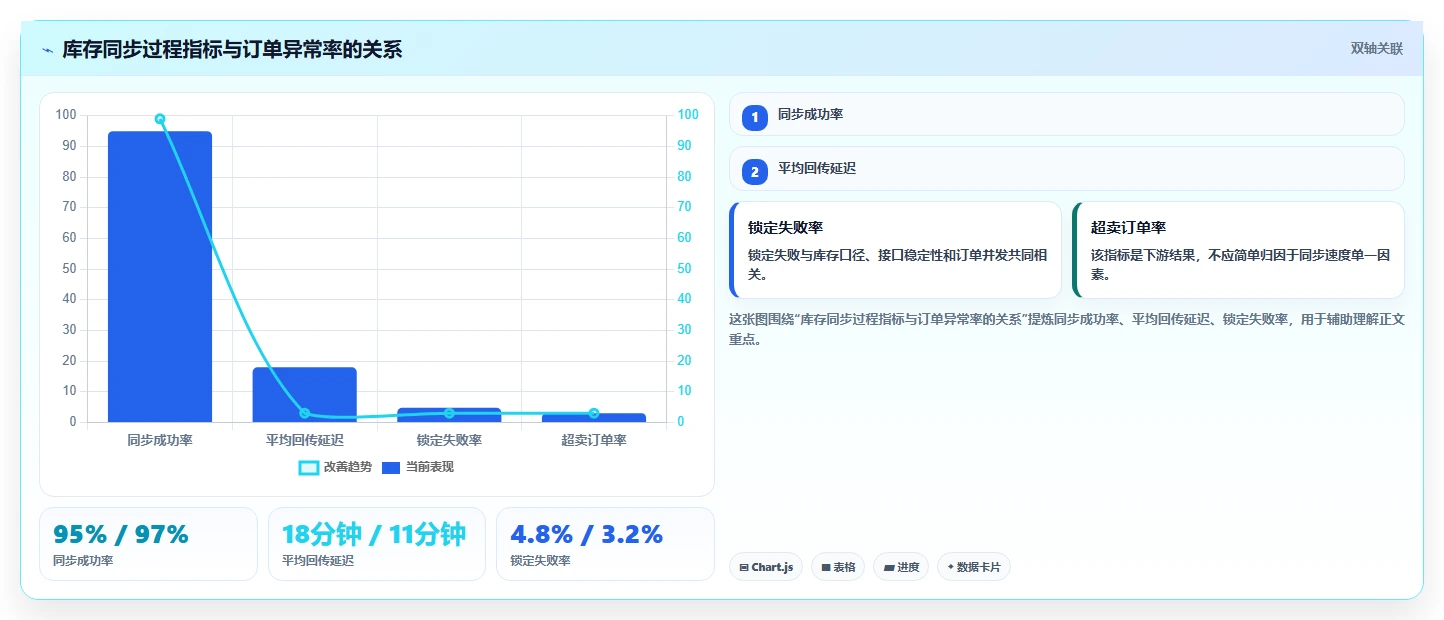Click the 4.8% / 3.2% stat card
Screen dimensions: 1444x620
(x=605, y=544)
